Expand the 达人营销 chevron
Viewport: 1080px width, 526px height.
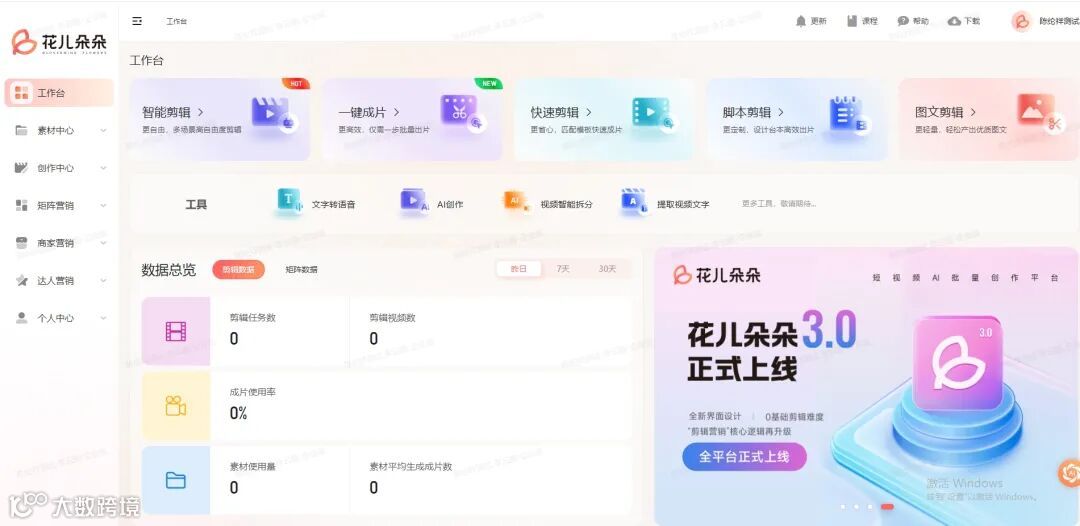(103, 280)
